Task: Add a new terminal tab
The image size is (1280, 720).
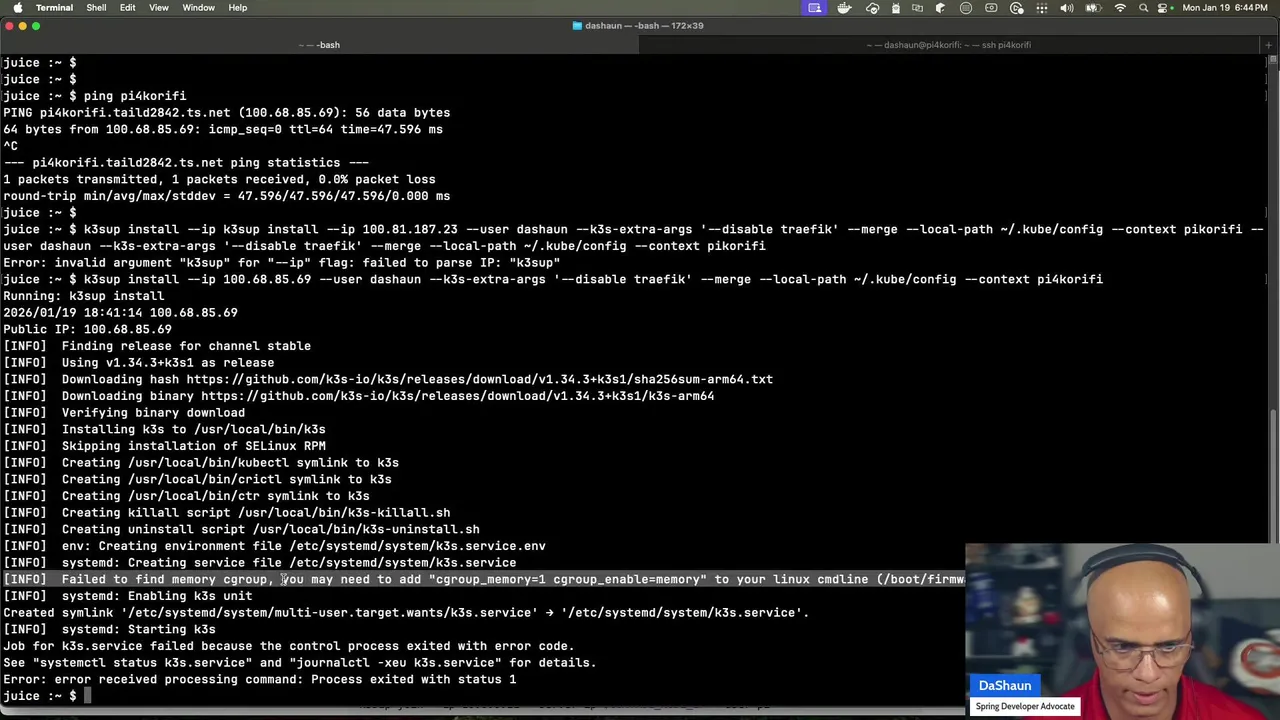Action: [1269, 45]
